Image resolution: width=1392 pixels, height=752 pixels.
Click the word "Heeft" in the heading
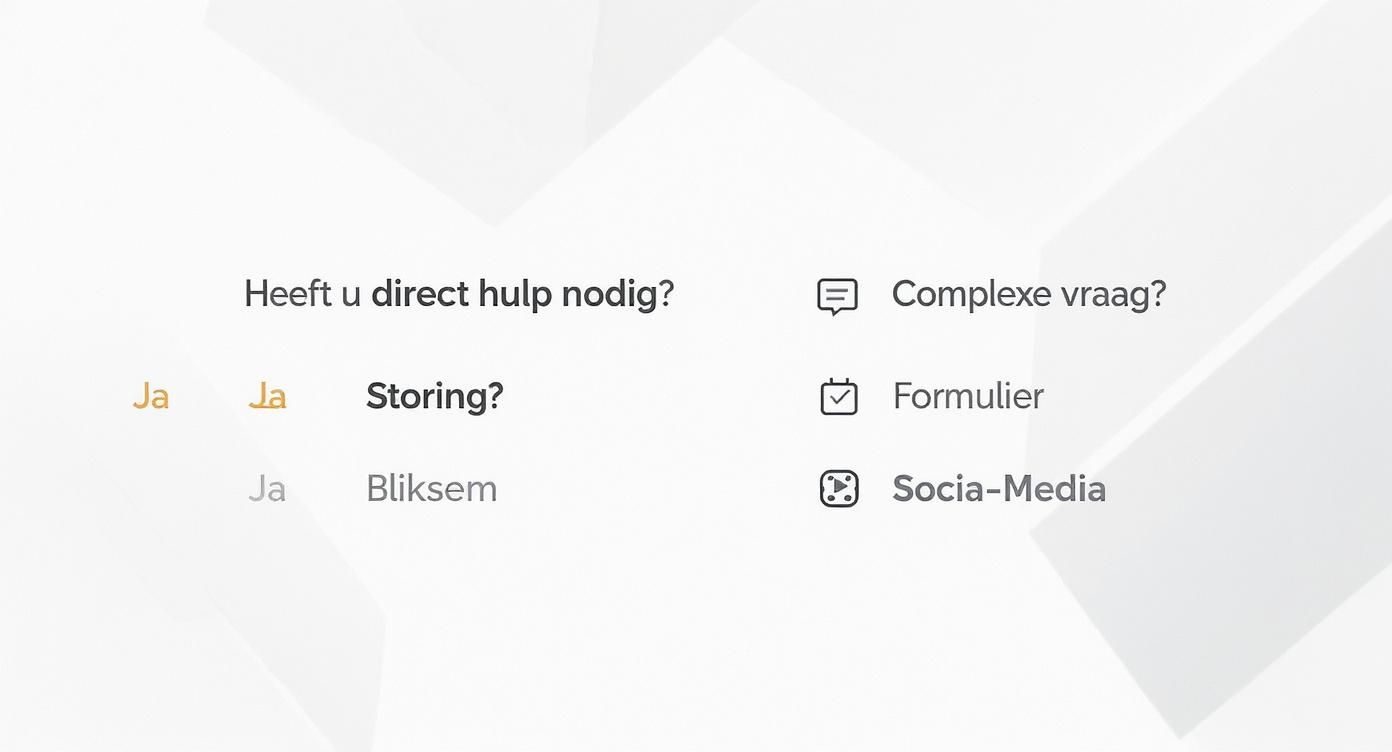(288, 294)
